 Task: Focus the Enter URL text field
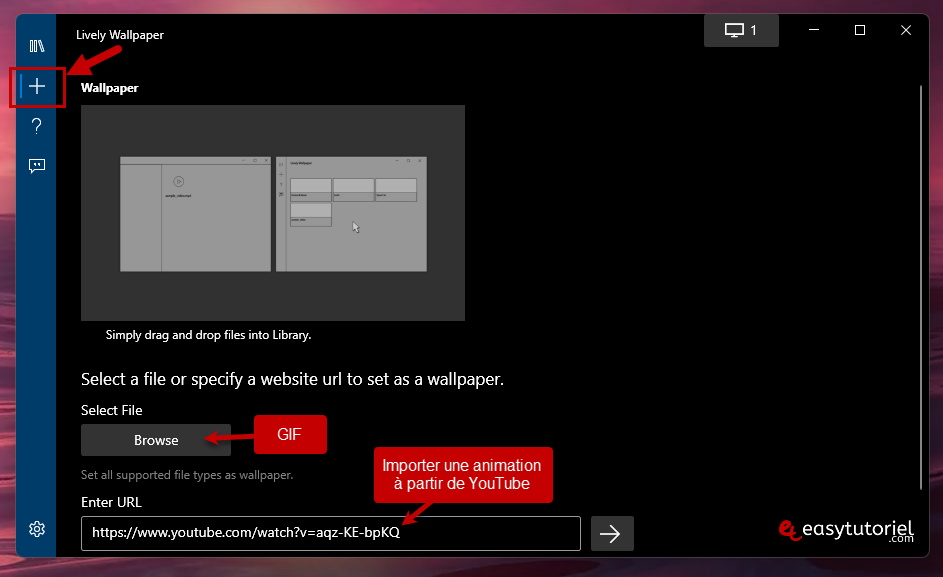pyautogui.click(x=331, y=533)
